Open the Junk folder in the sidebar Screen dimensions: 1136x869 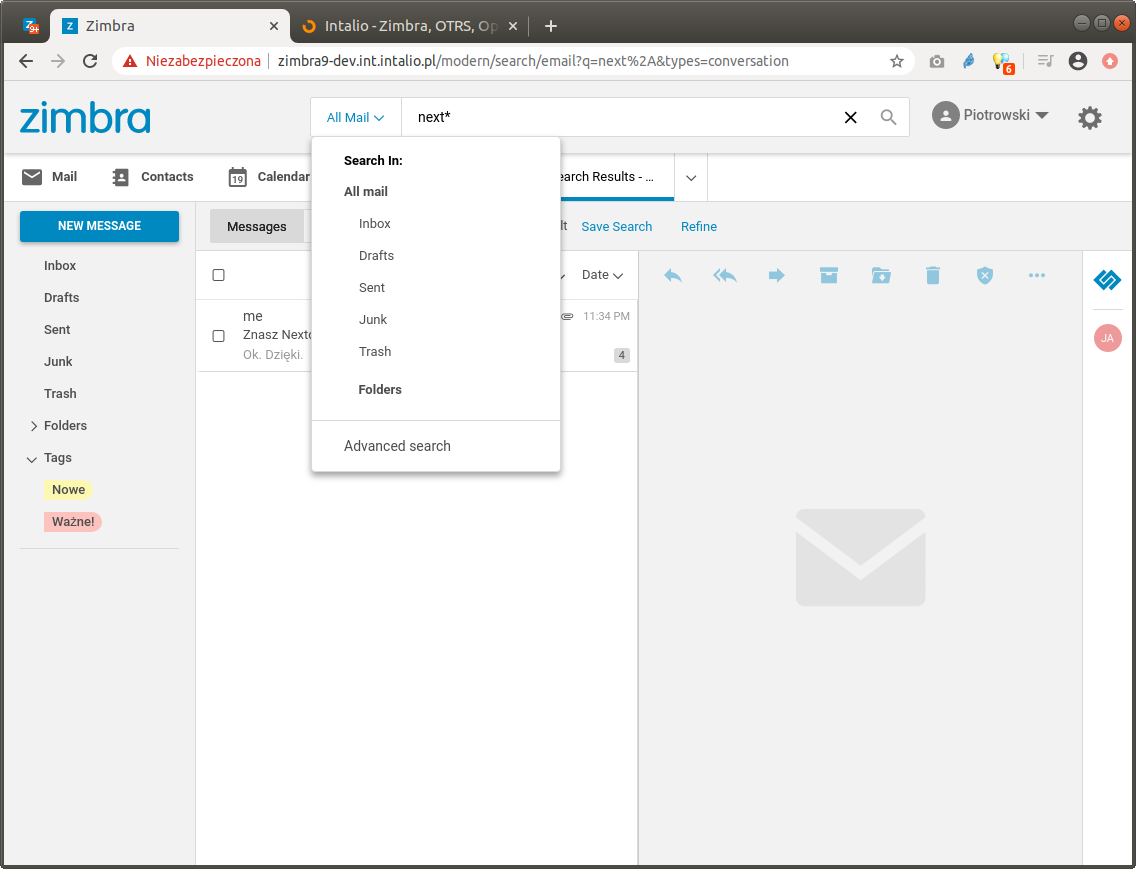click(x=58, y=362)
